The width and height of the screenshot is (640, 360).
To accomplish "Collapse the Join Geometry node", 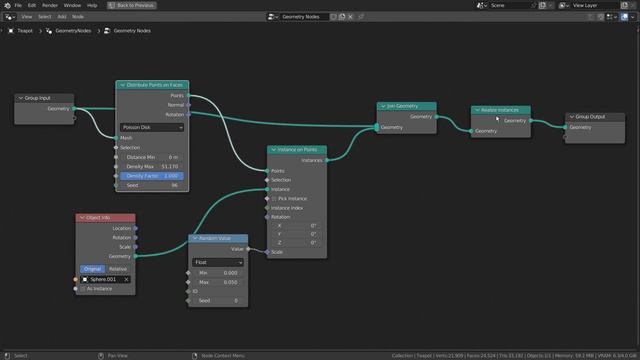I will tap(383, 106).
